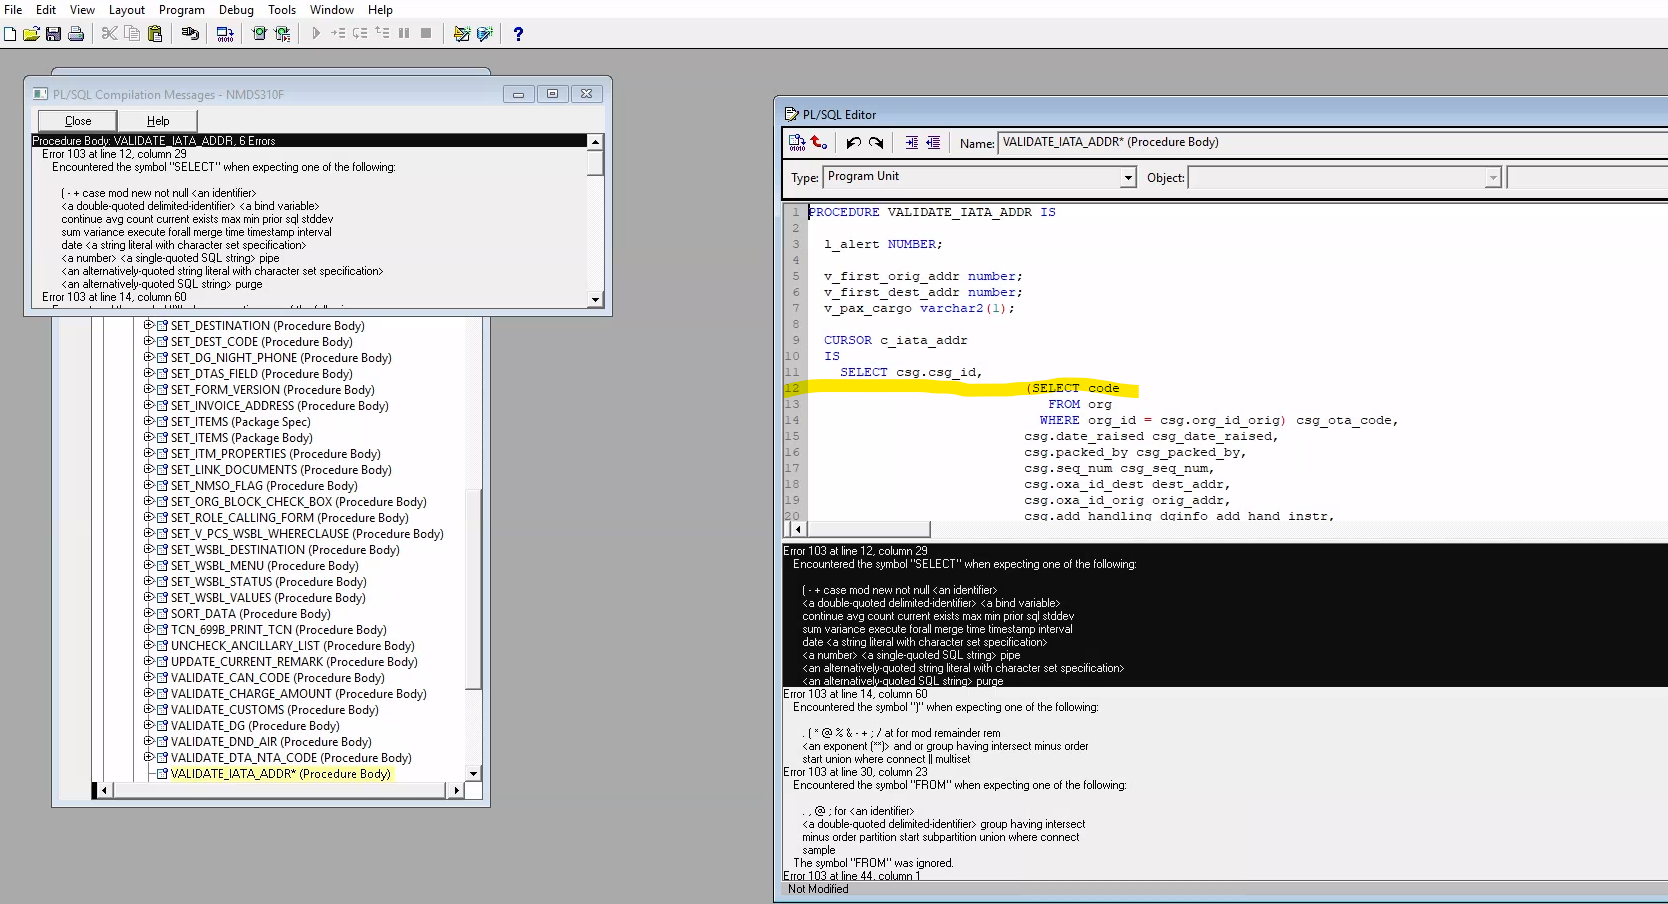
Task: Connect to database using the plug icon
Action: tap(190, 33)
